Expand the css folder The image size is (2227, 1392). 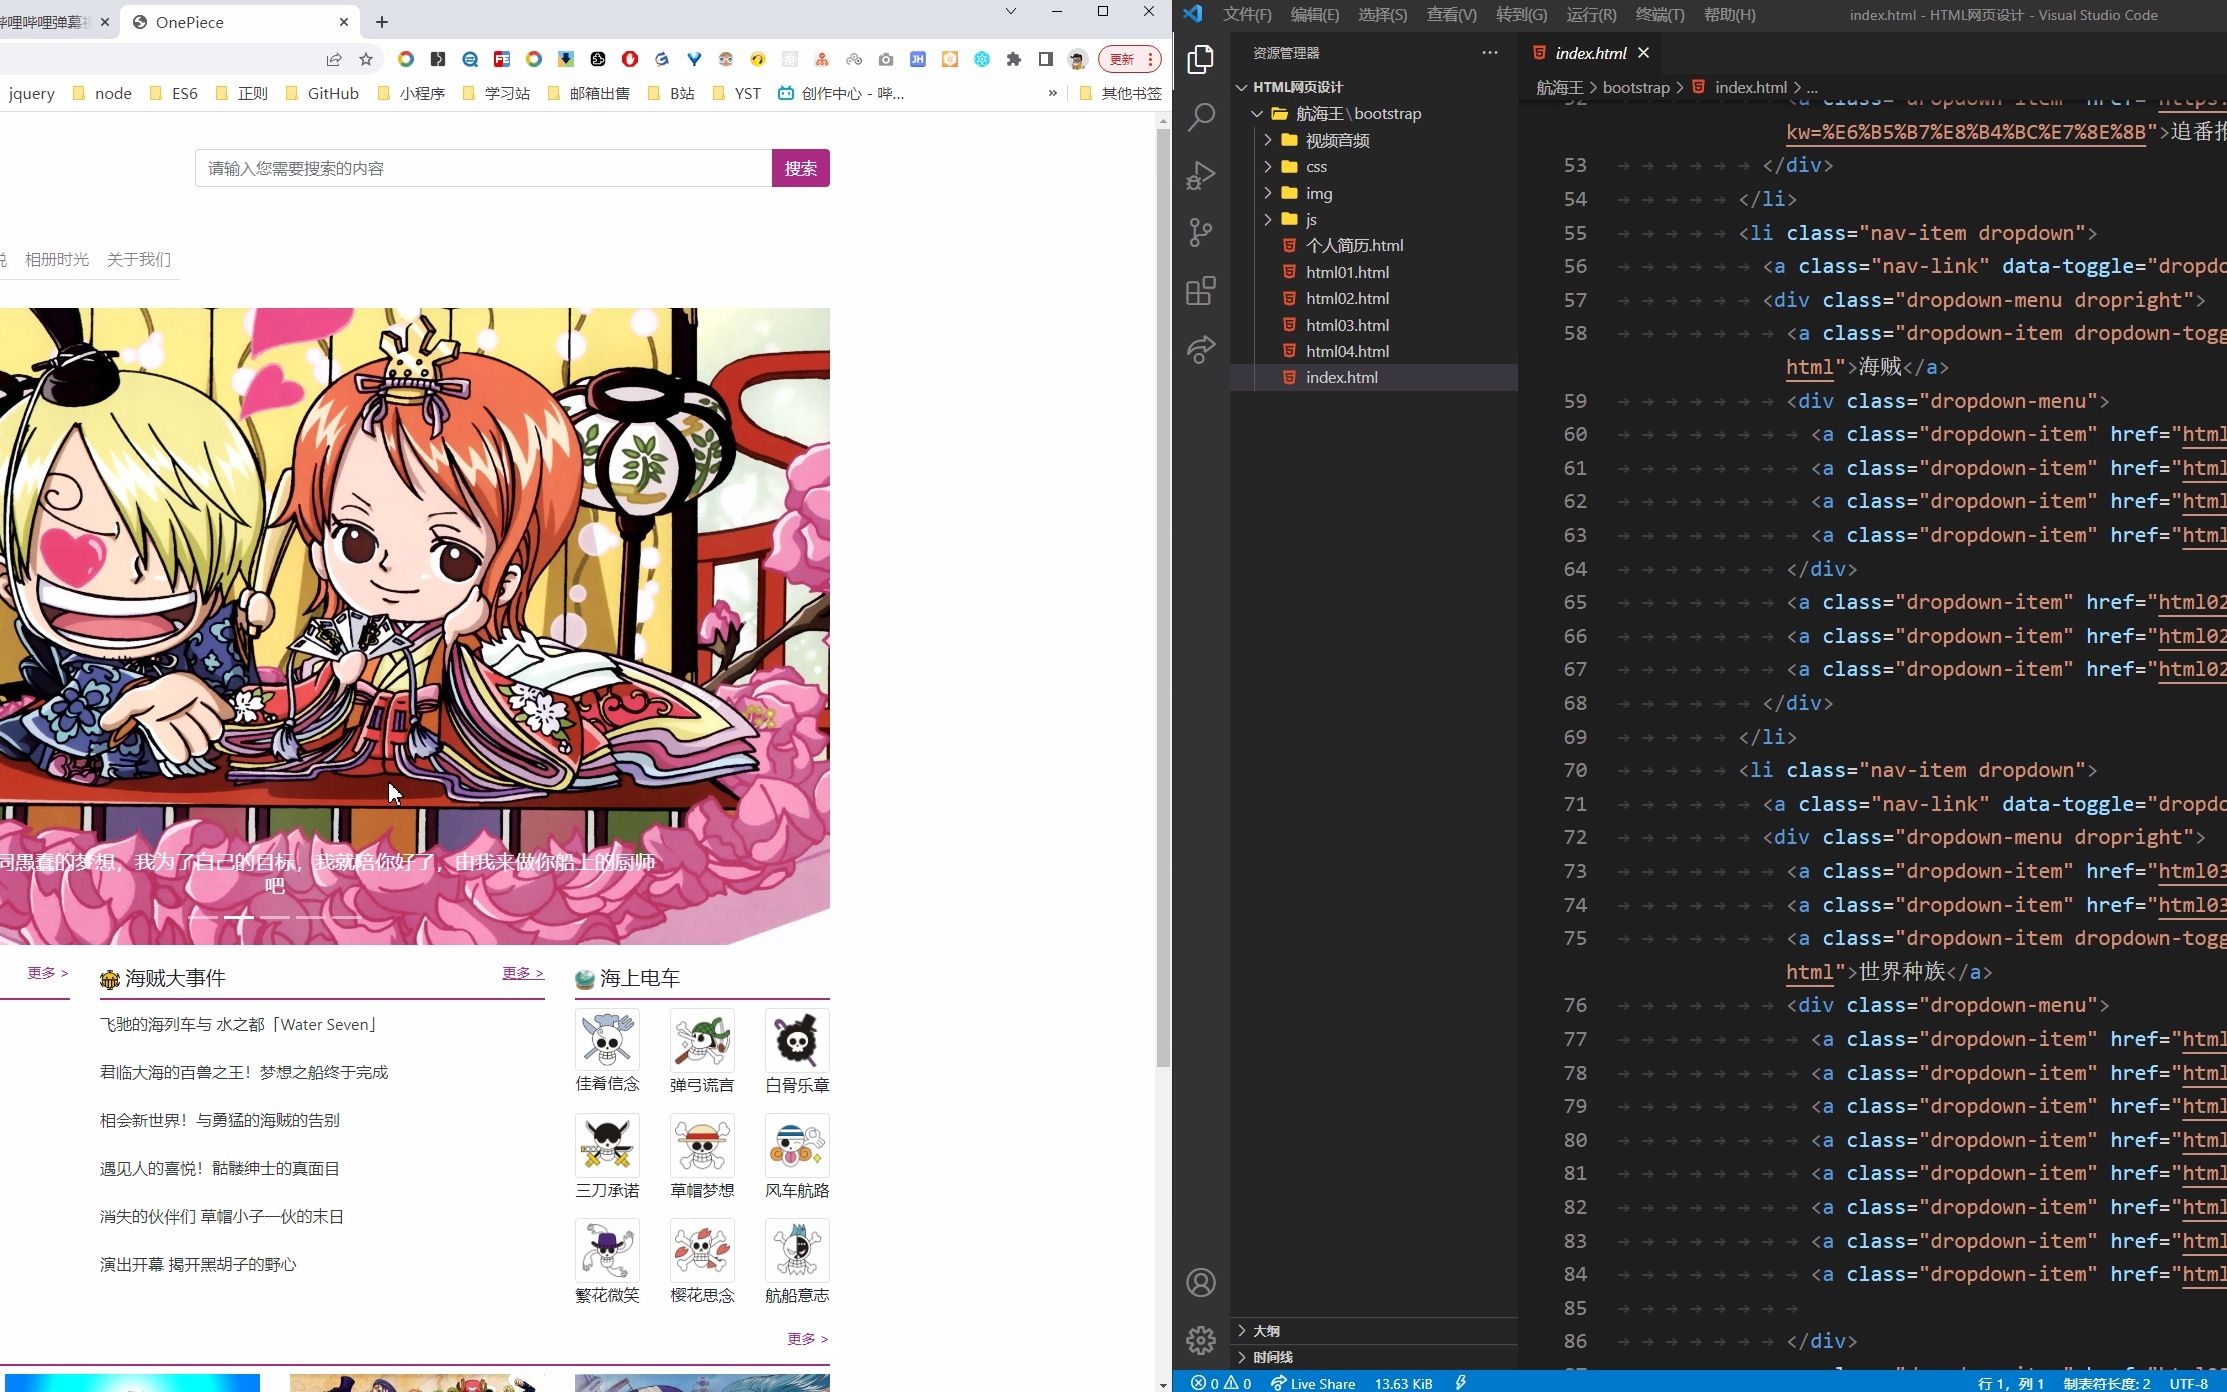click(x=1316, y=166)
